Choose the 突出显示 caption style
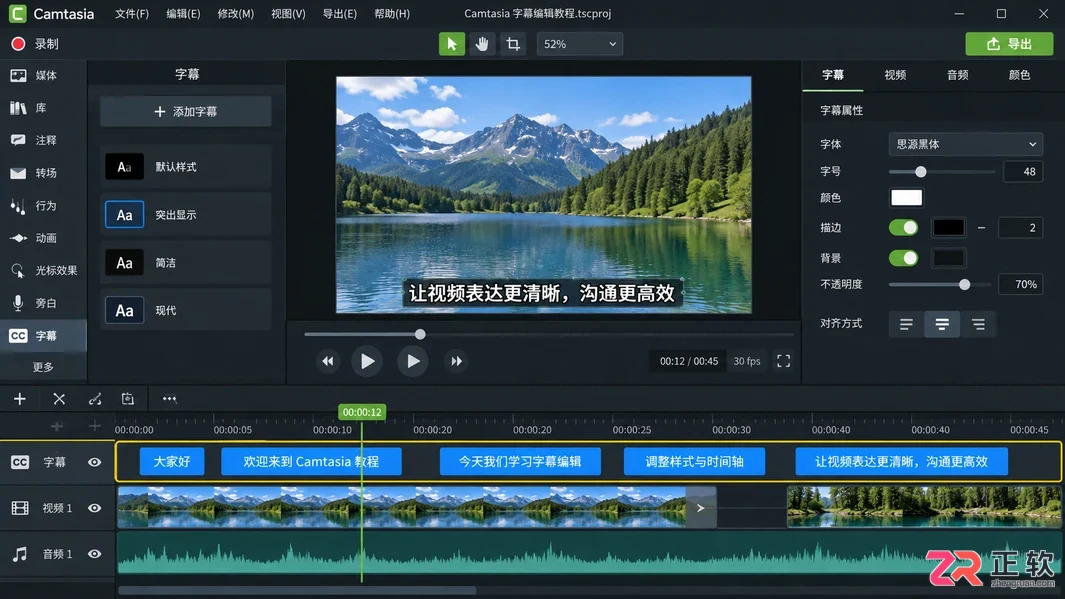 (185, 215)
